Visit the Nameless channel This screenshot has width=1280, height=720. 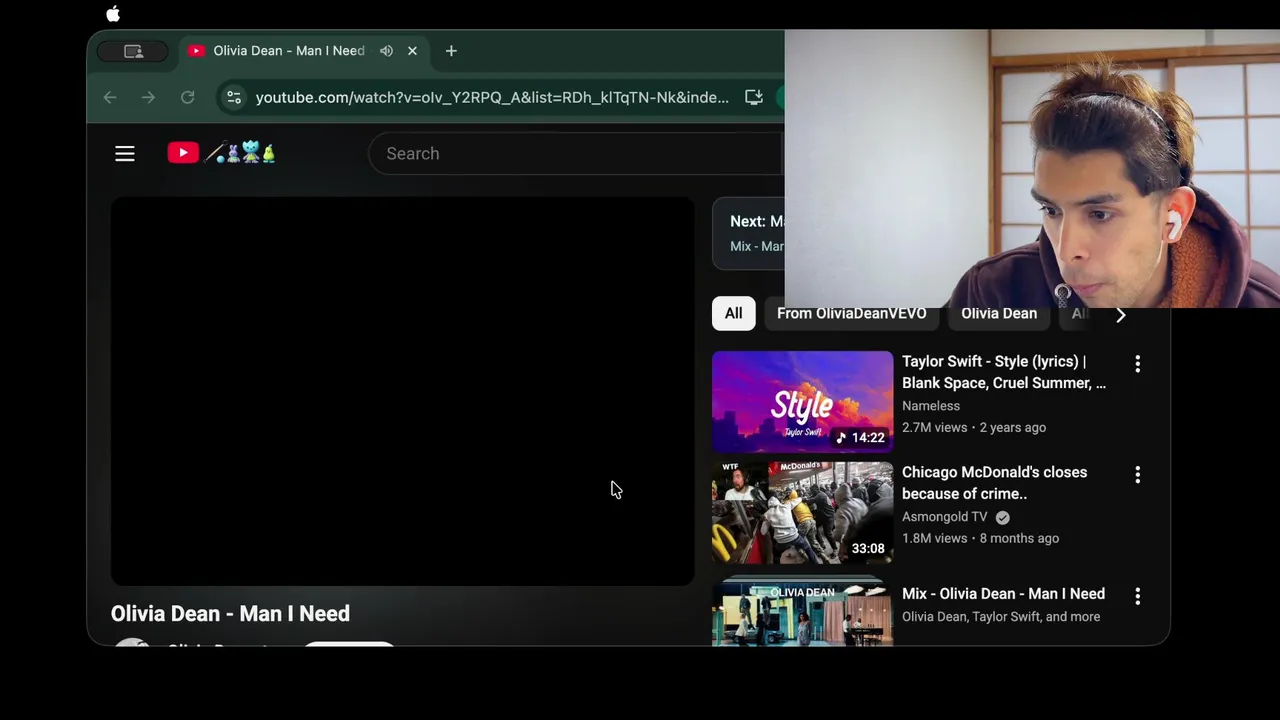pyautogui.click(x=931, y=406)
